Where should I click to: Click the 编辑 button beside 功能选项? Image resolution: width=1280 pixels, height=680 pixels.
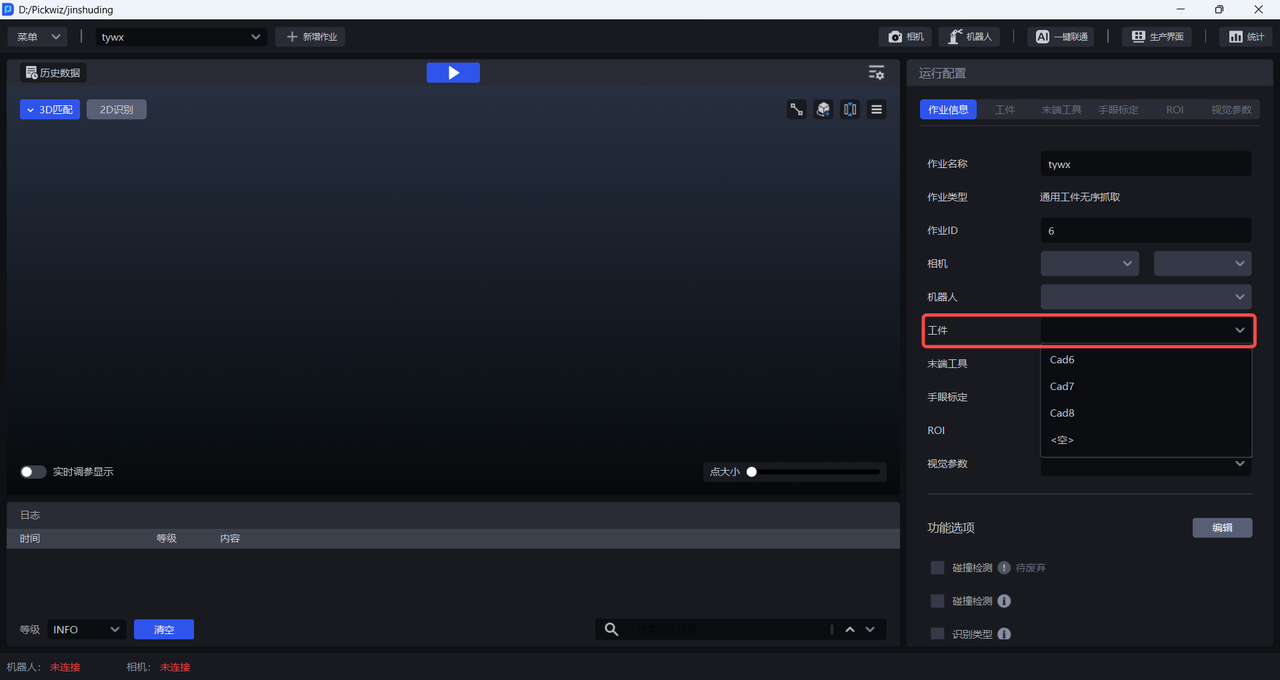pyautogui.click(x=1222, y=528)
